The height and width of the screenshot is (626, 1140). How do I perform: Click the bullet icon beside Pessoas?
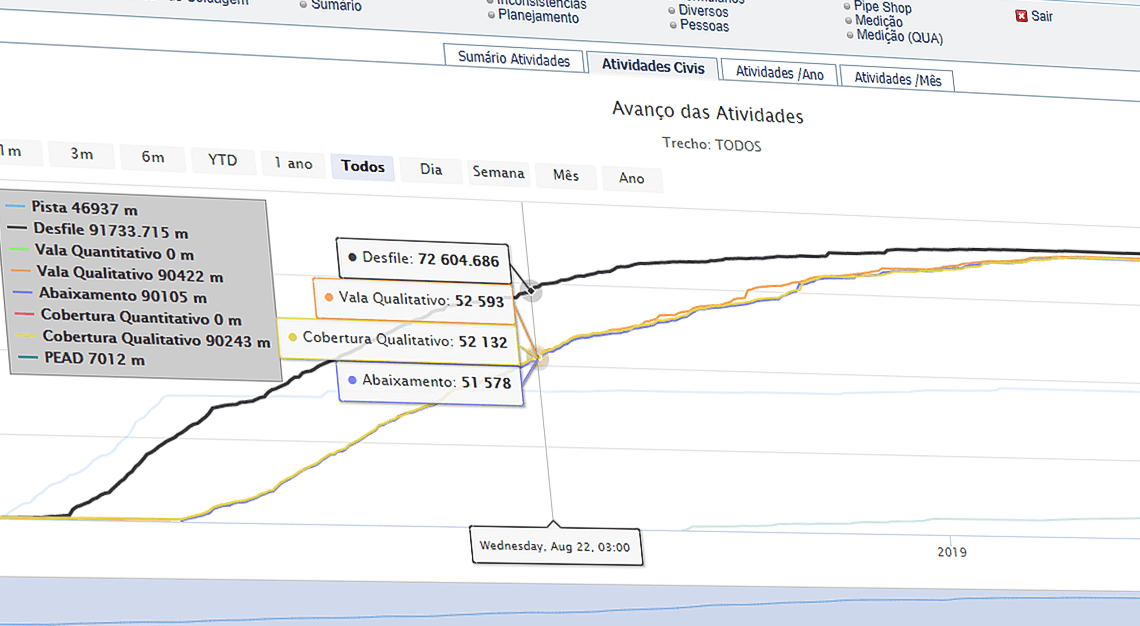[x=673, y=26]
